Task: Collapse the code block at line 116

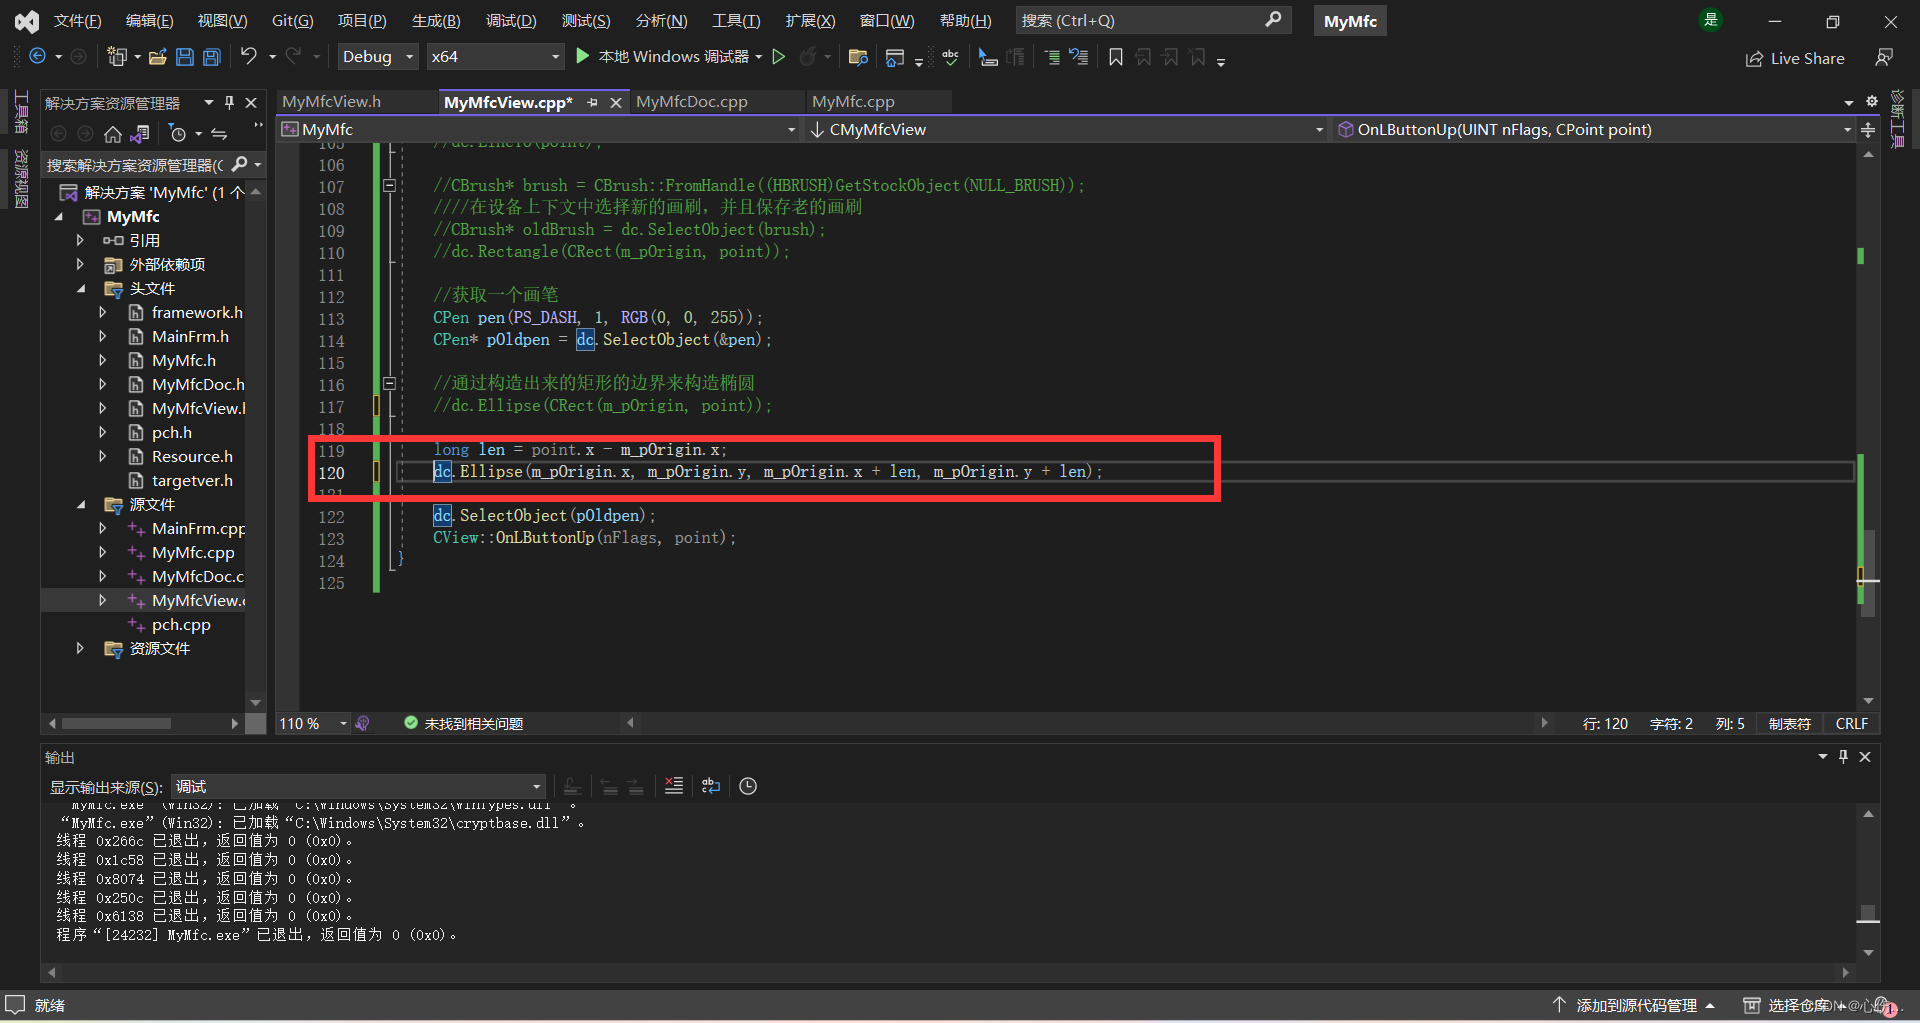Action: coord(389,383)
